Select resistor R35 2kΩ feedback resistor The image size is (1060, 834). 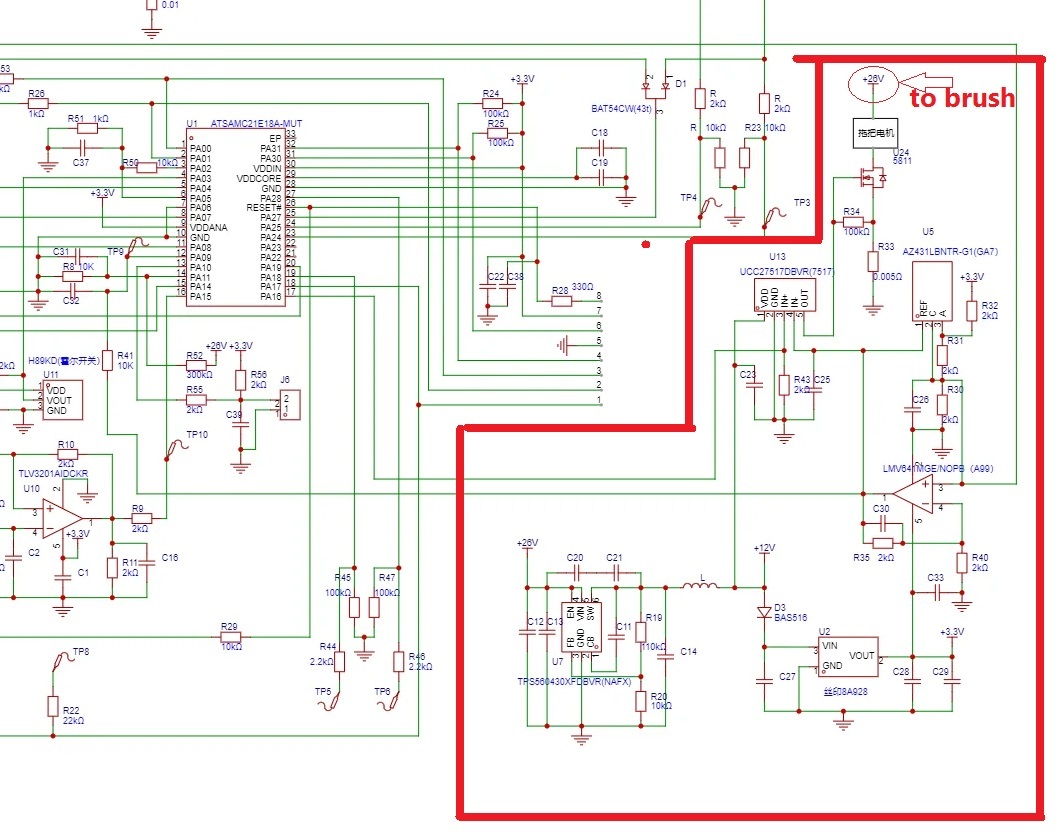[x=882, y=543]
